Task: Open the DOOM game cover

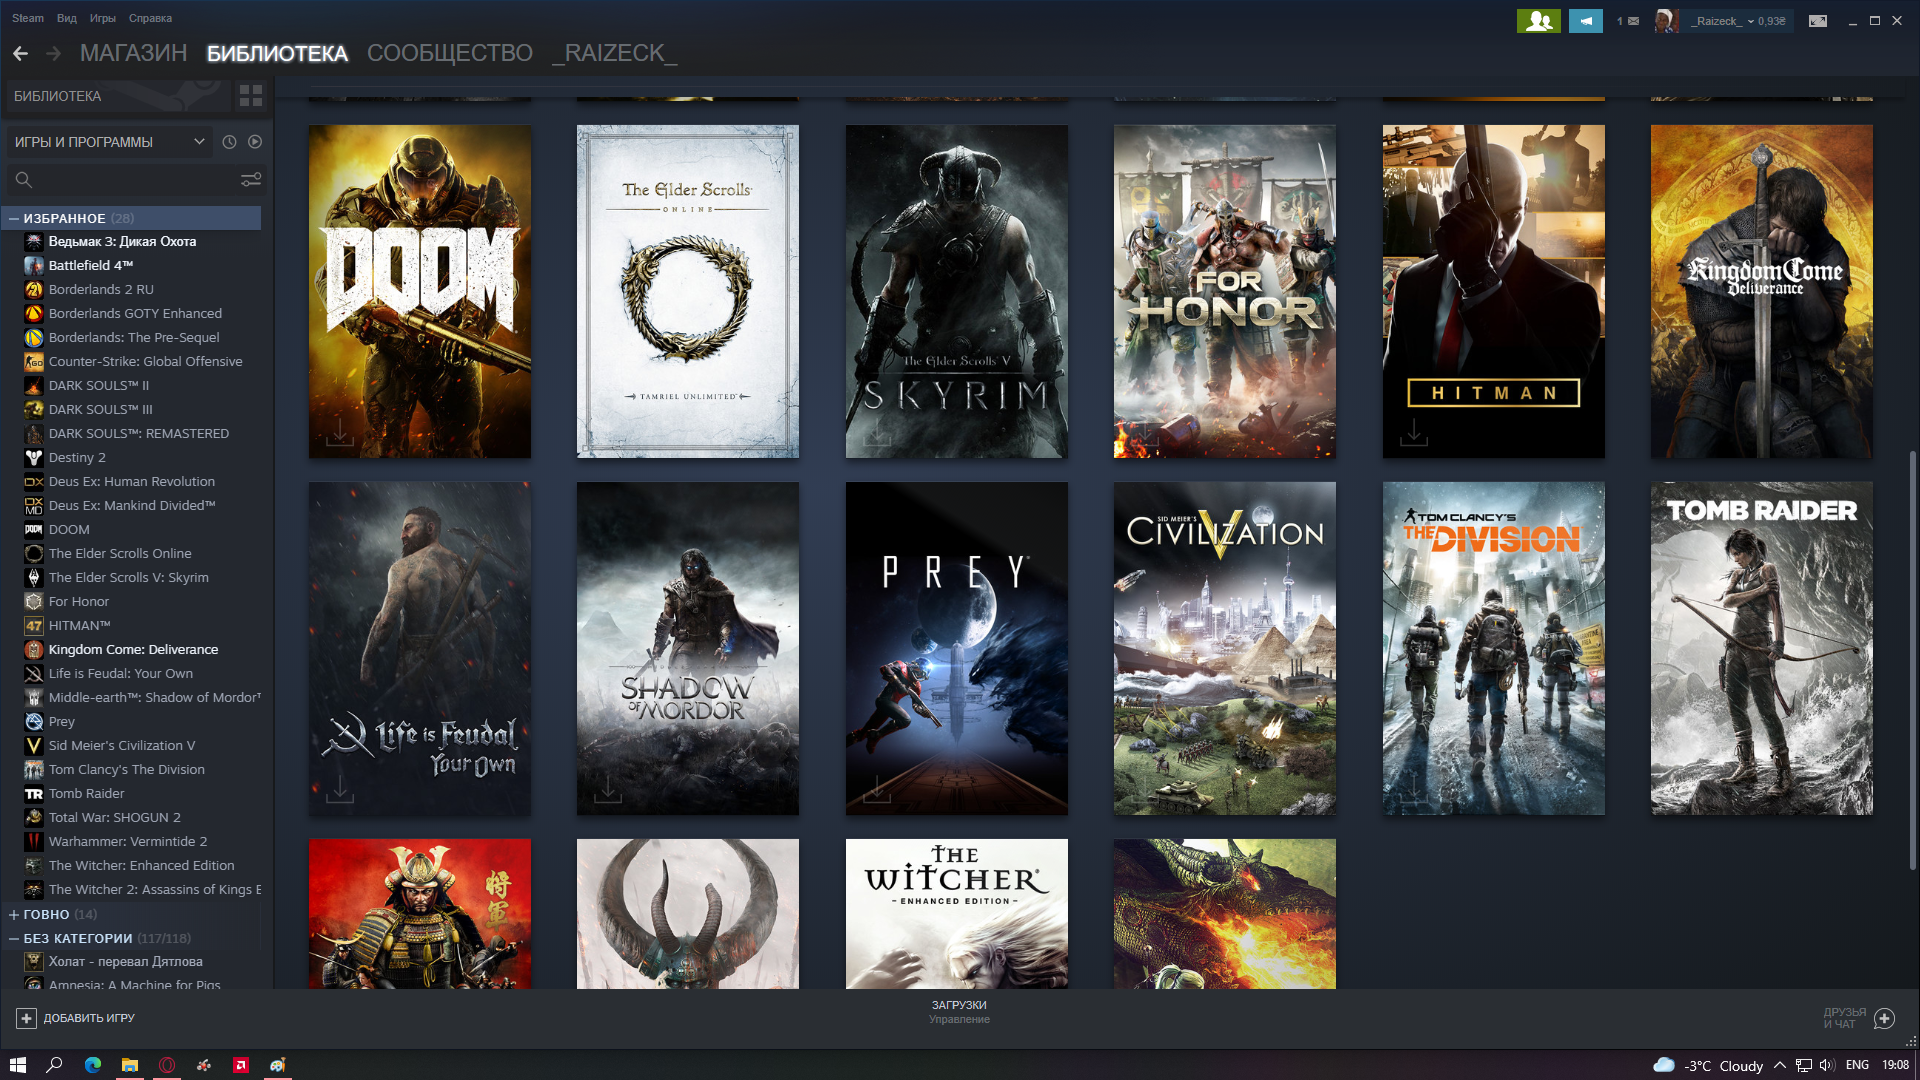Action: (x=420, y=291)
